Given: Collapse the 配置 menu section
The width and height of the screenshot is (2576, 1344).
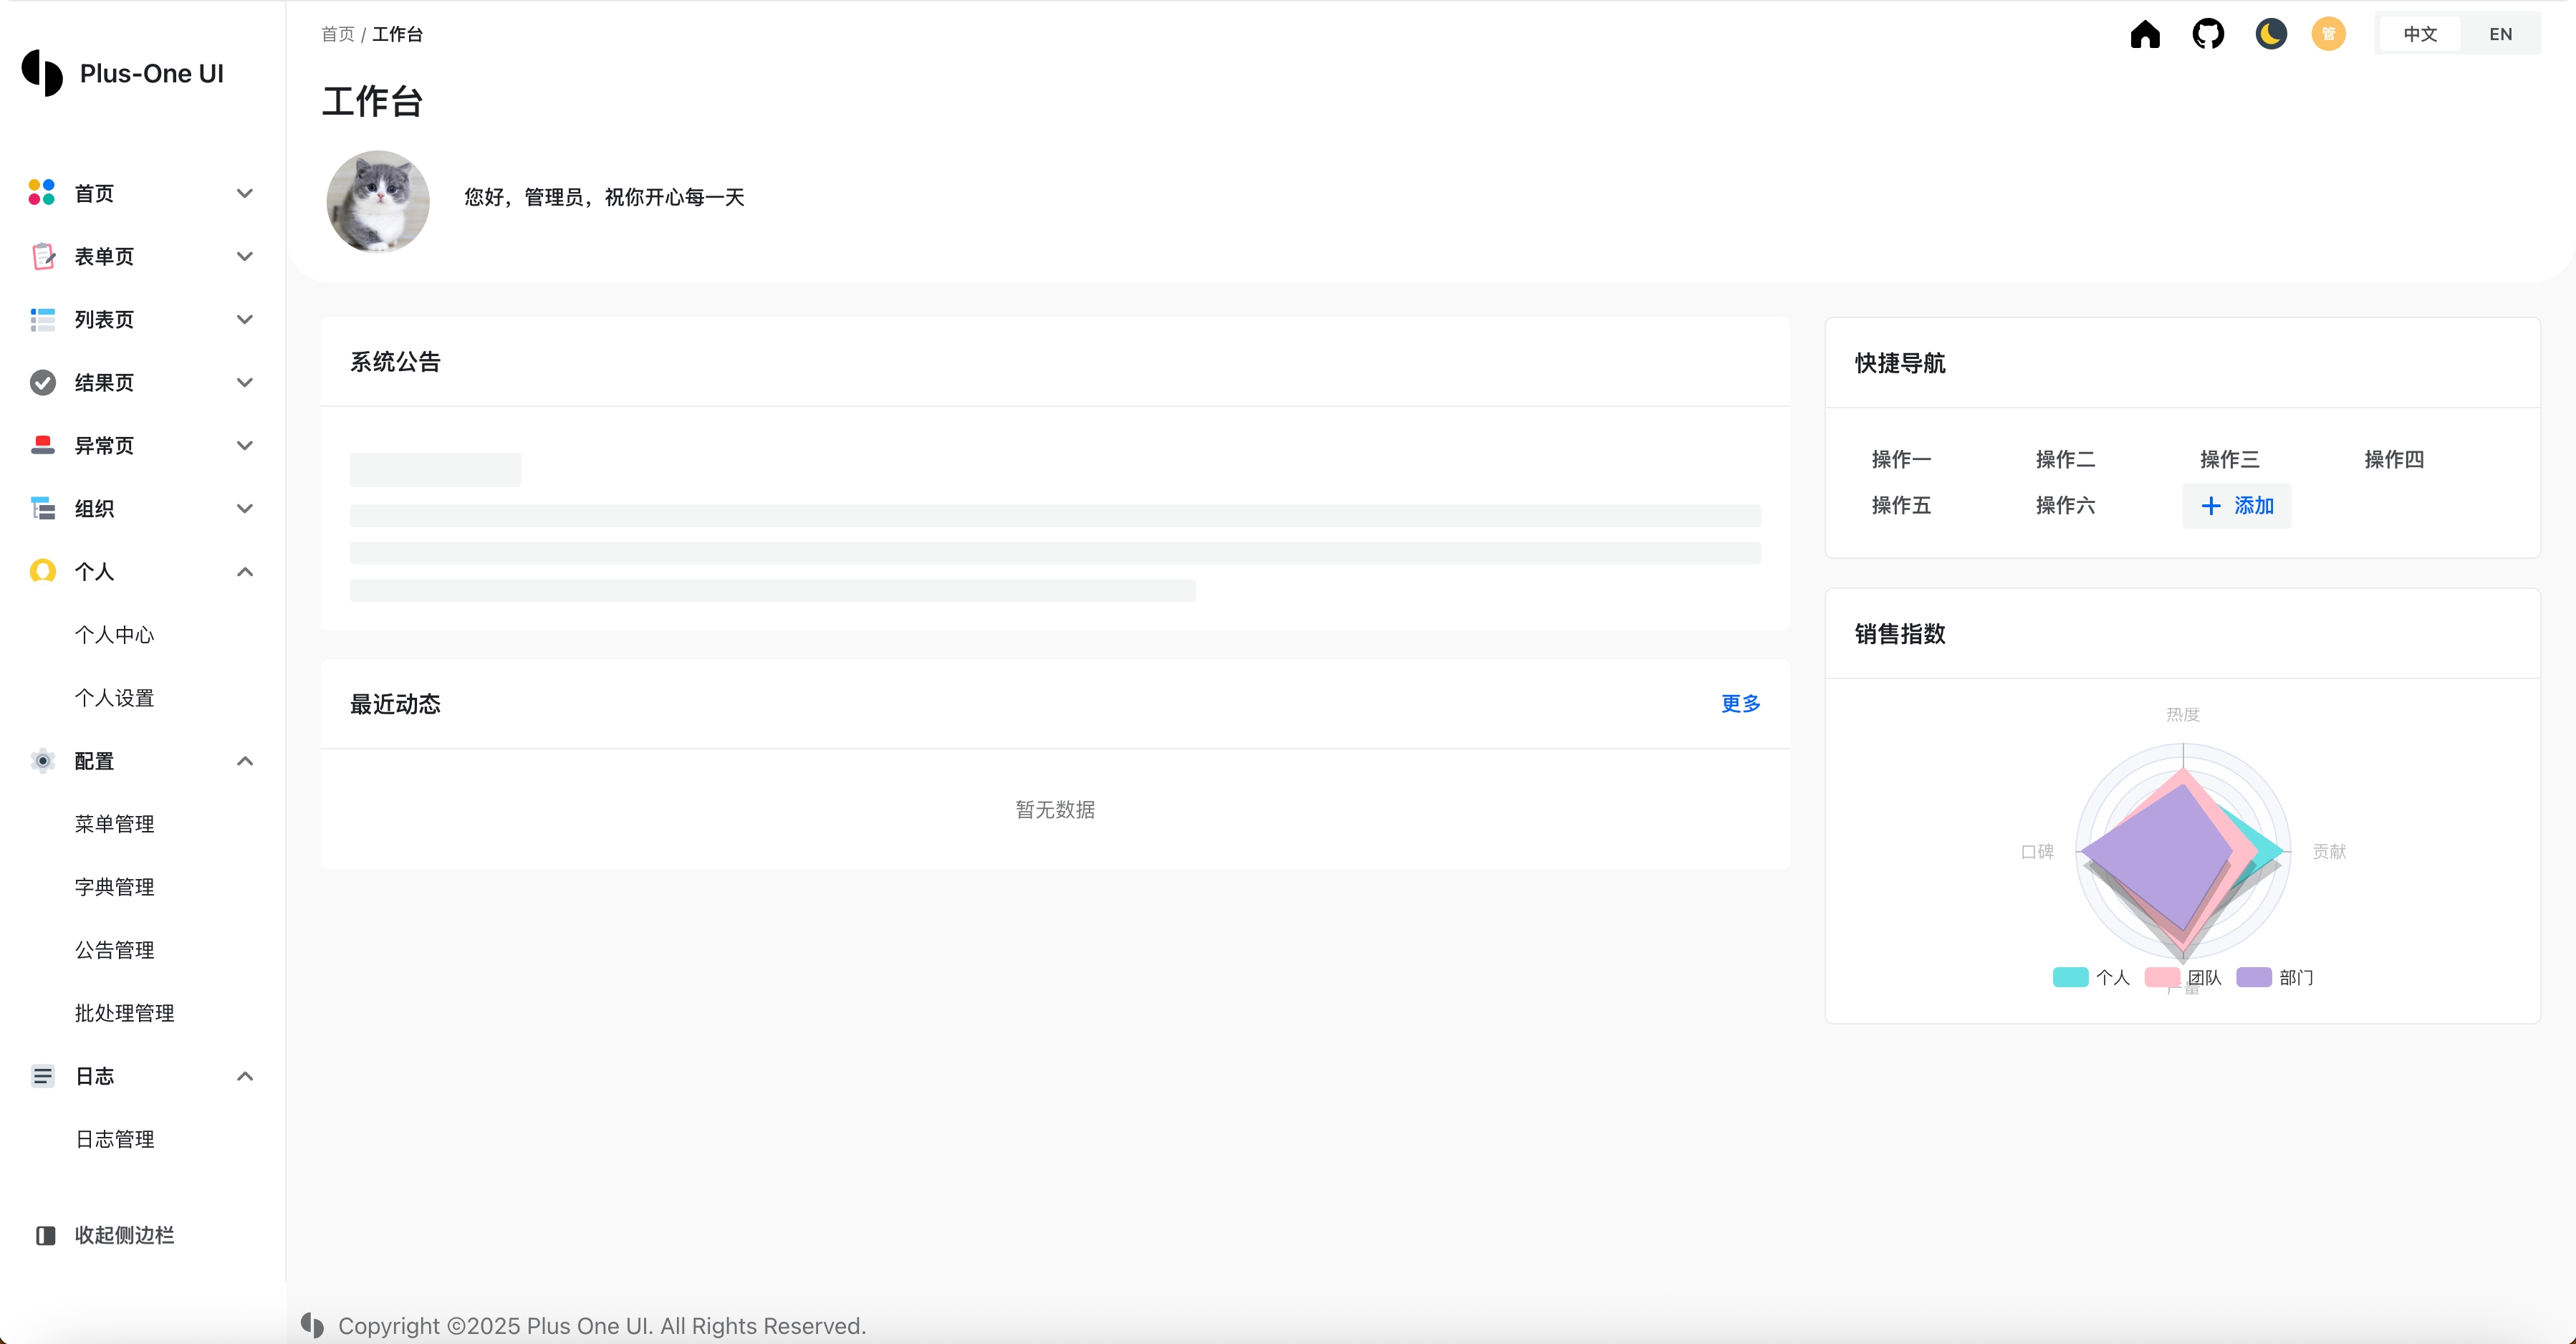Looking at the screenshot, I should (x=245, y=761).
